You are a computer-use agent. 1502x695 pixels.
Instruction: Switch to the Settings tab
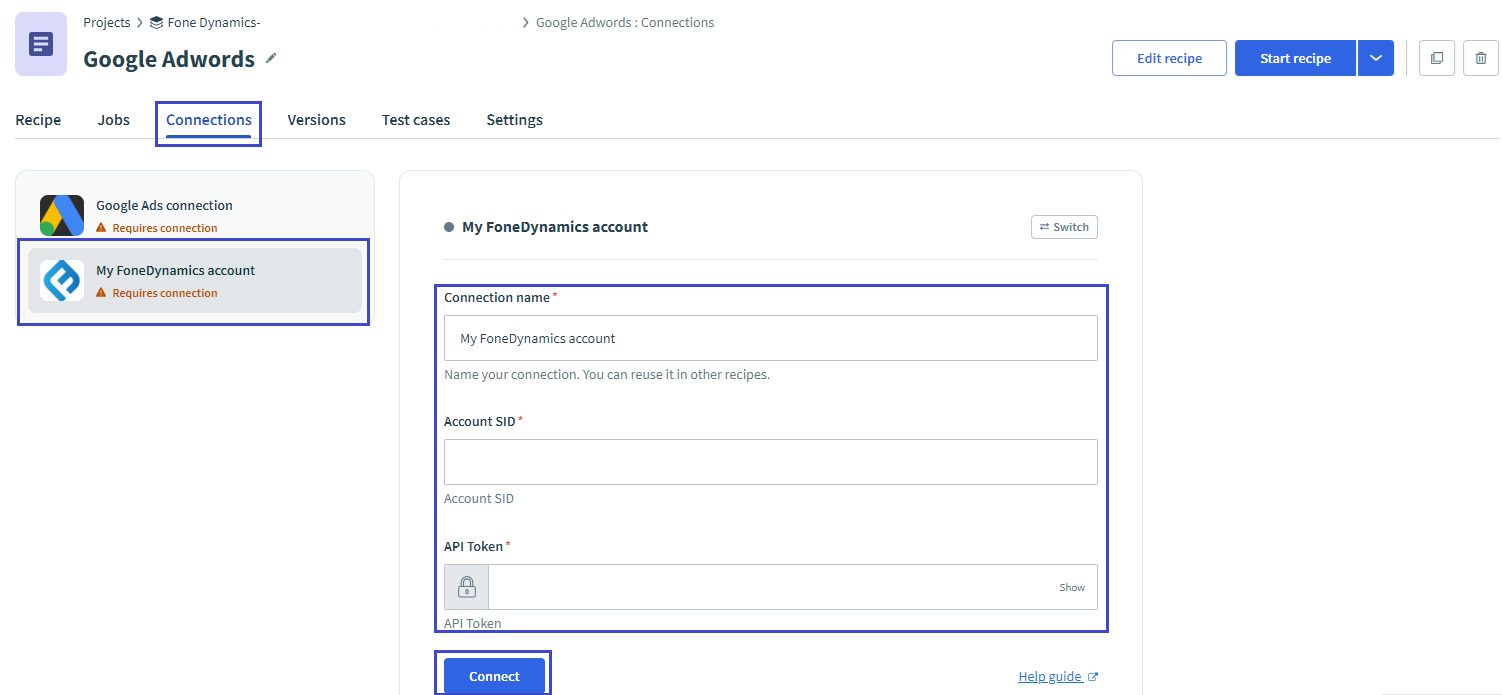pyautogui.click(x=515, y=120)
